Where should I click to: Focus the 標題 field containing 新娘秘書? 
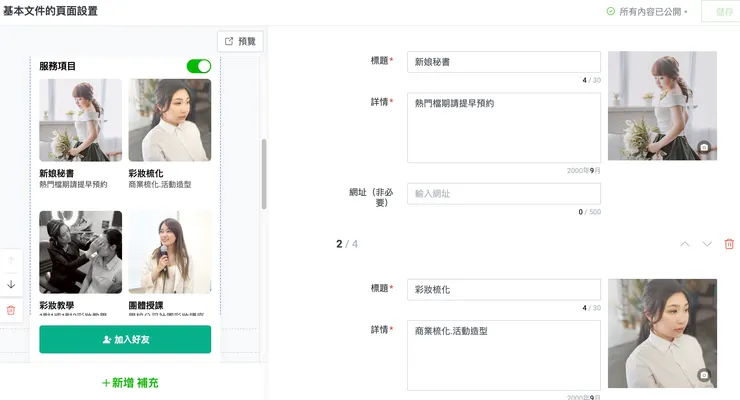504,62
